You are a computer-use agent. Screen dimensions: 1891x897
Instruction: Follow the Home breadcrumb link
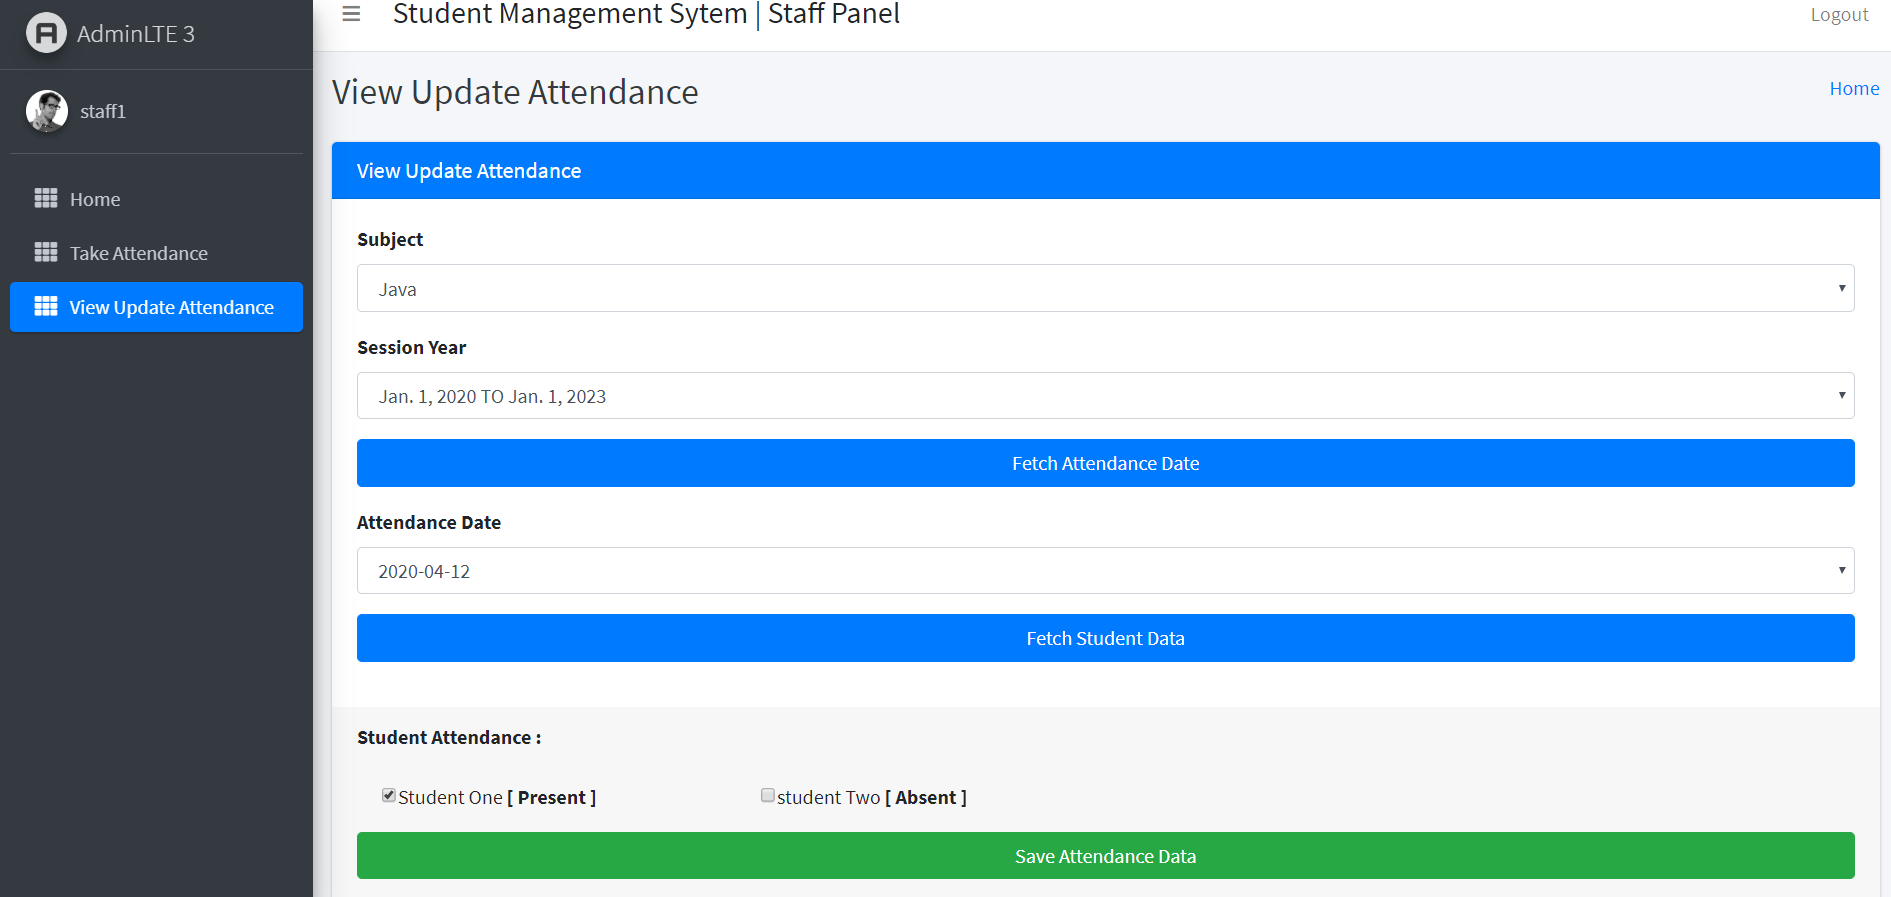pyautogui.click(x=1853, y=89)
